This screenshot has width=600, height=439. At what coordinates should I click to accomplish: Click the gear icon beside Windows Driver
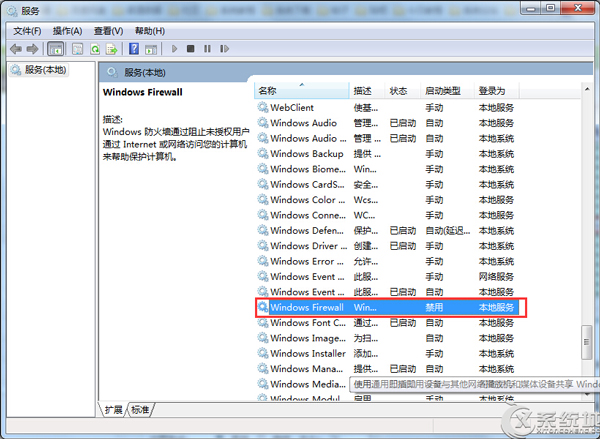pos(262,245)
